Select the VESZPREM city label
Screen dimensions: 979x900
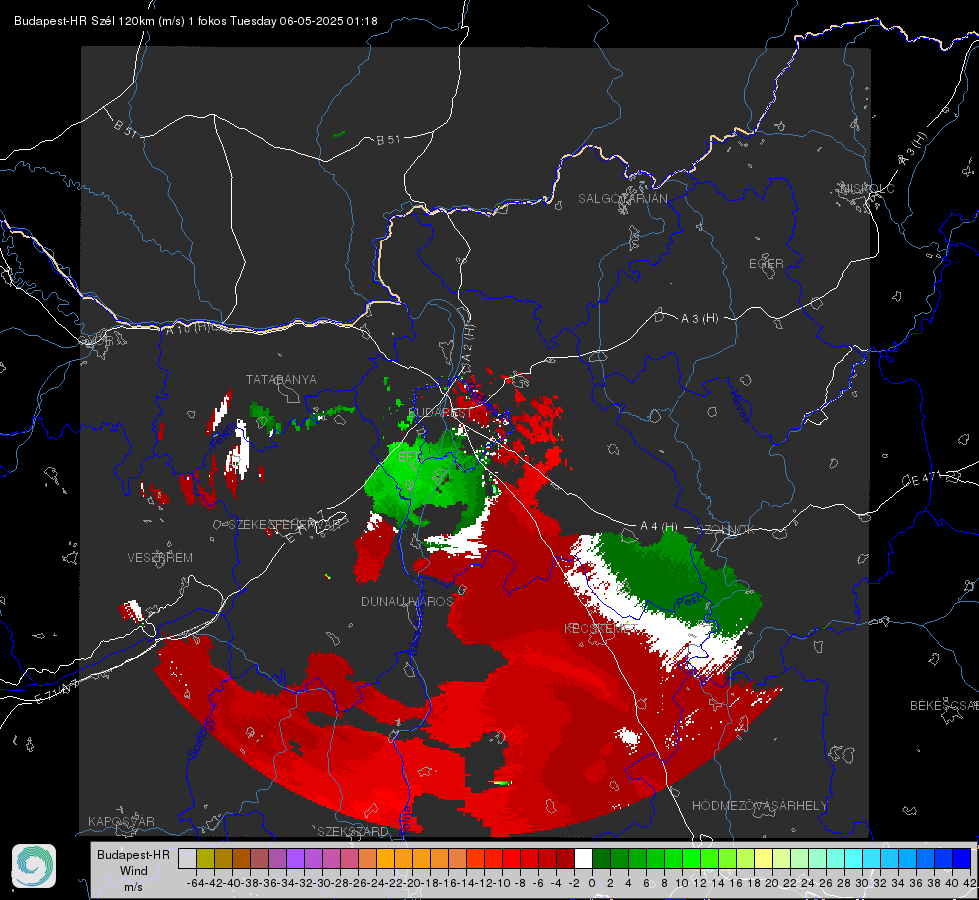[x=160, y=558]
